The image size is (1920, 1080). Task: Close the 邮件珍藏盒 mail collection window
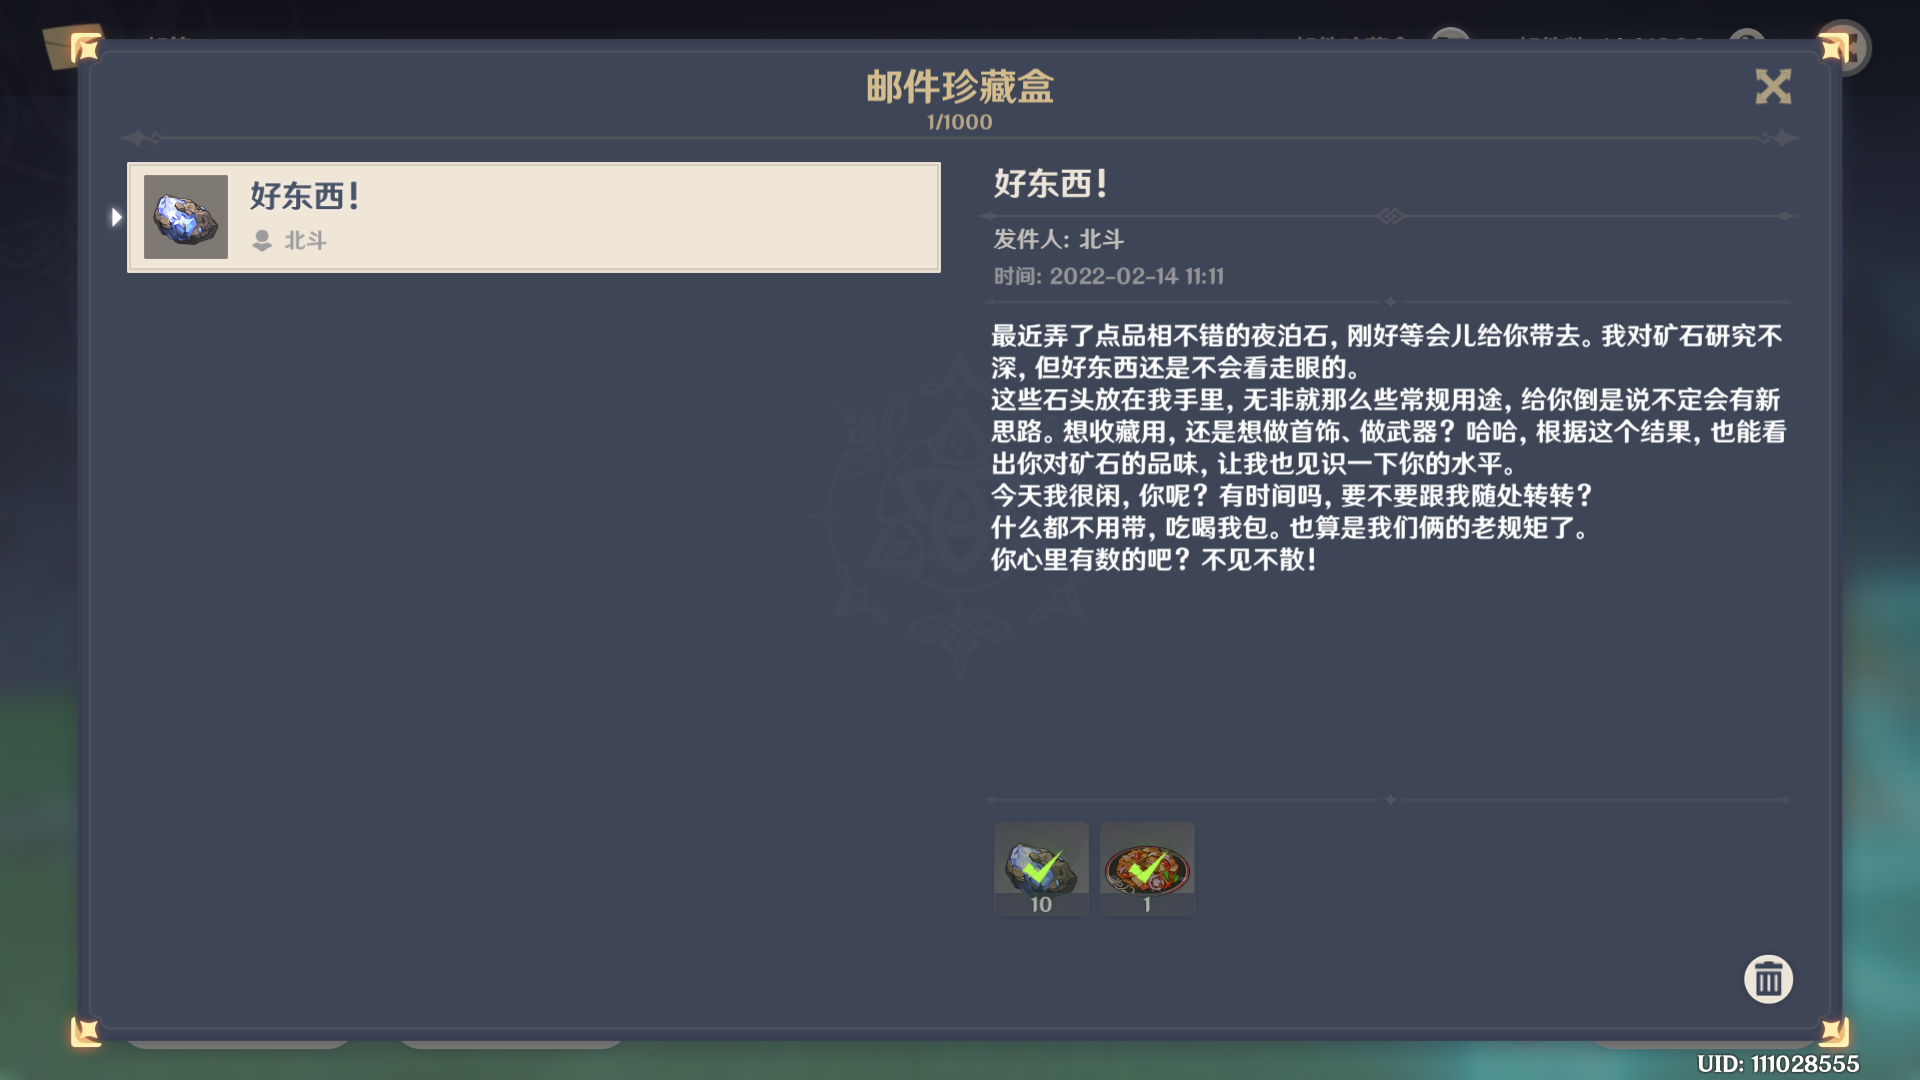pos(1773,87)
